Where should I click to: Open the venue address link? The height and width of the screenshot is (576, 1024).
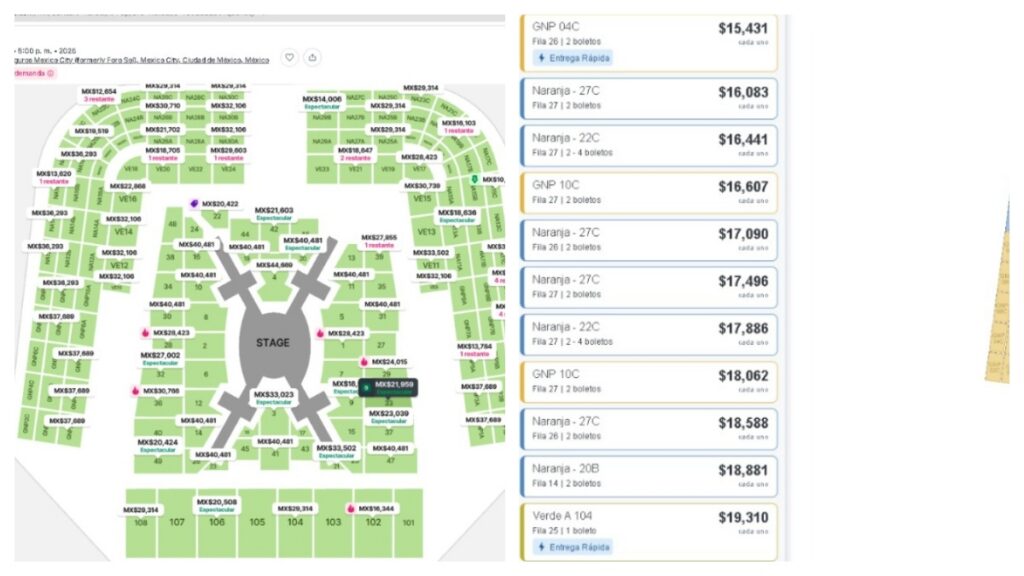140,60
